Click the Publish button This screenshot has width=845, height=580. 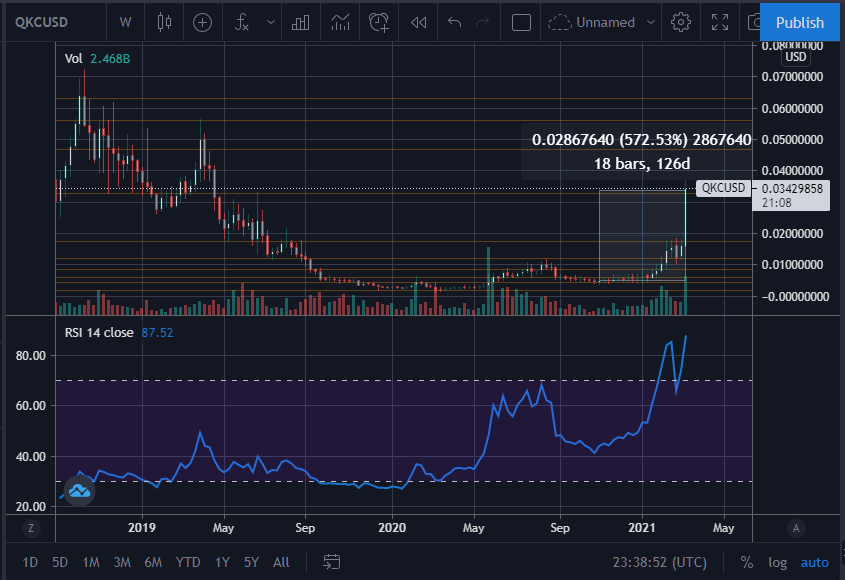click(800, 23)
